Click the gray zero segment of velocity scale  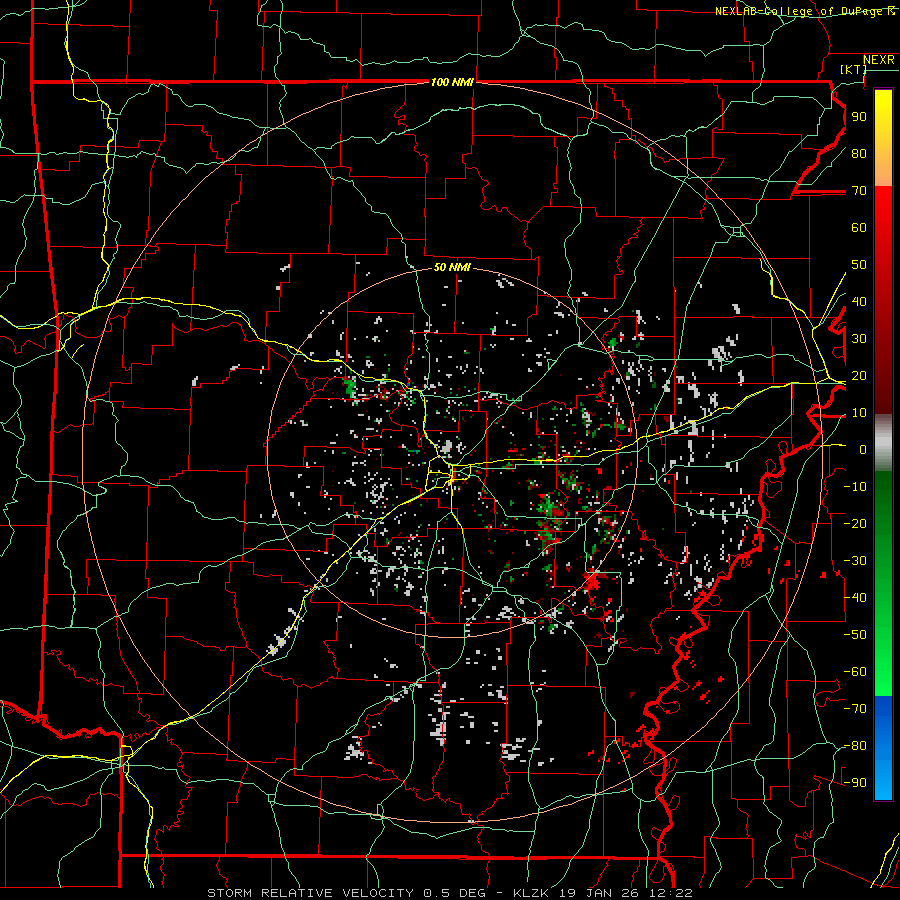point(883,443)
